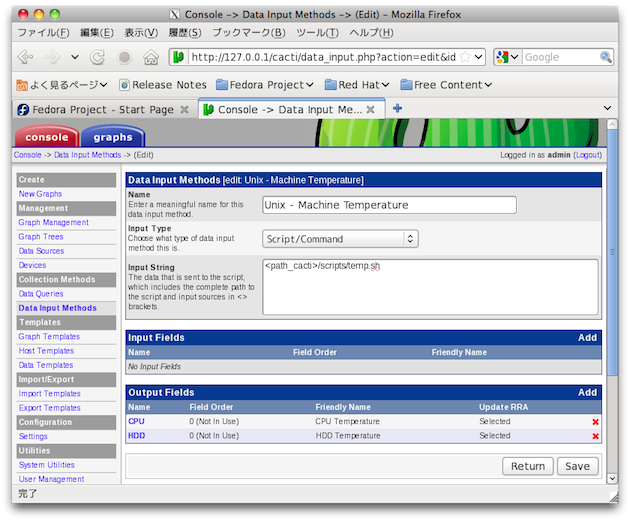The width and height of the screenshot is (630, 521).
Task: Go to the browser home page icon
Action: (151, 57)
